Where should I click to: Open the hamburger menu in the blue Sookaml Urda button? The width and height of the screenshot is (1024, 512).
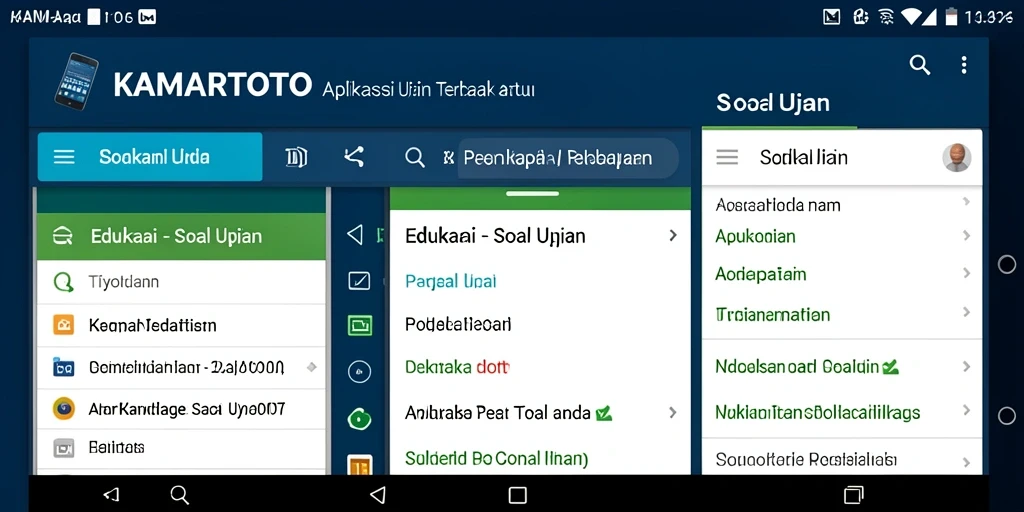pyautogui.click(x=64, y=157)
